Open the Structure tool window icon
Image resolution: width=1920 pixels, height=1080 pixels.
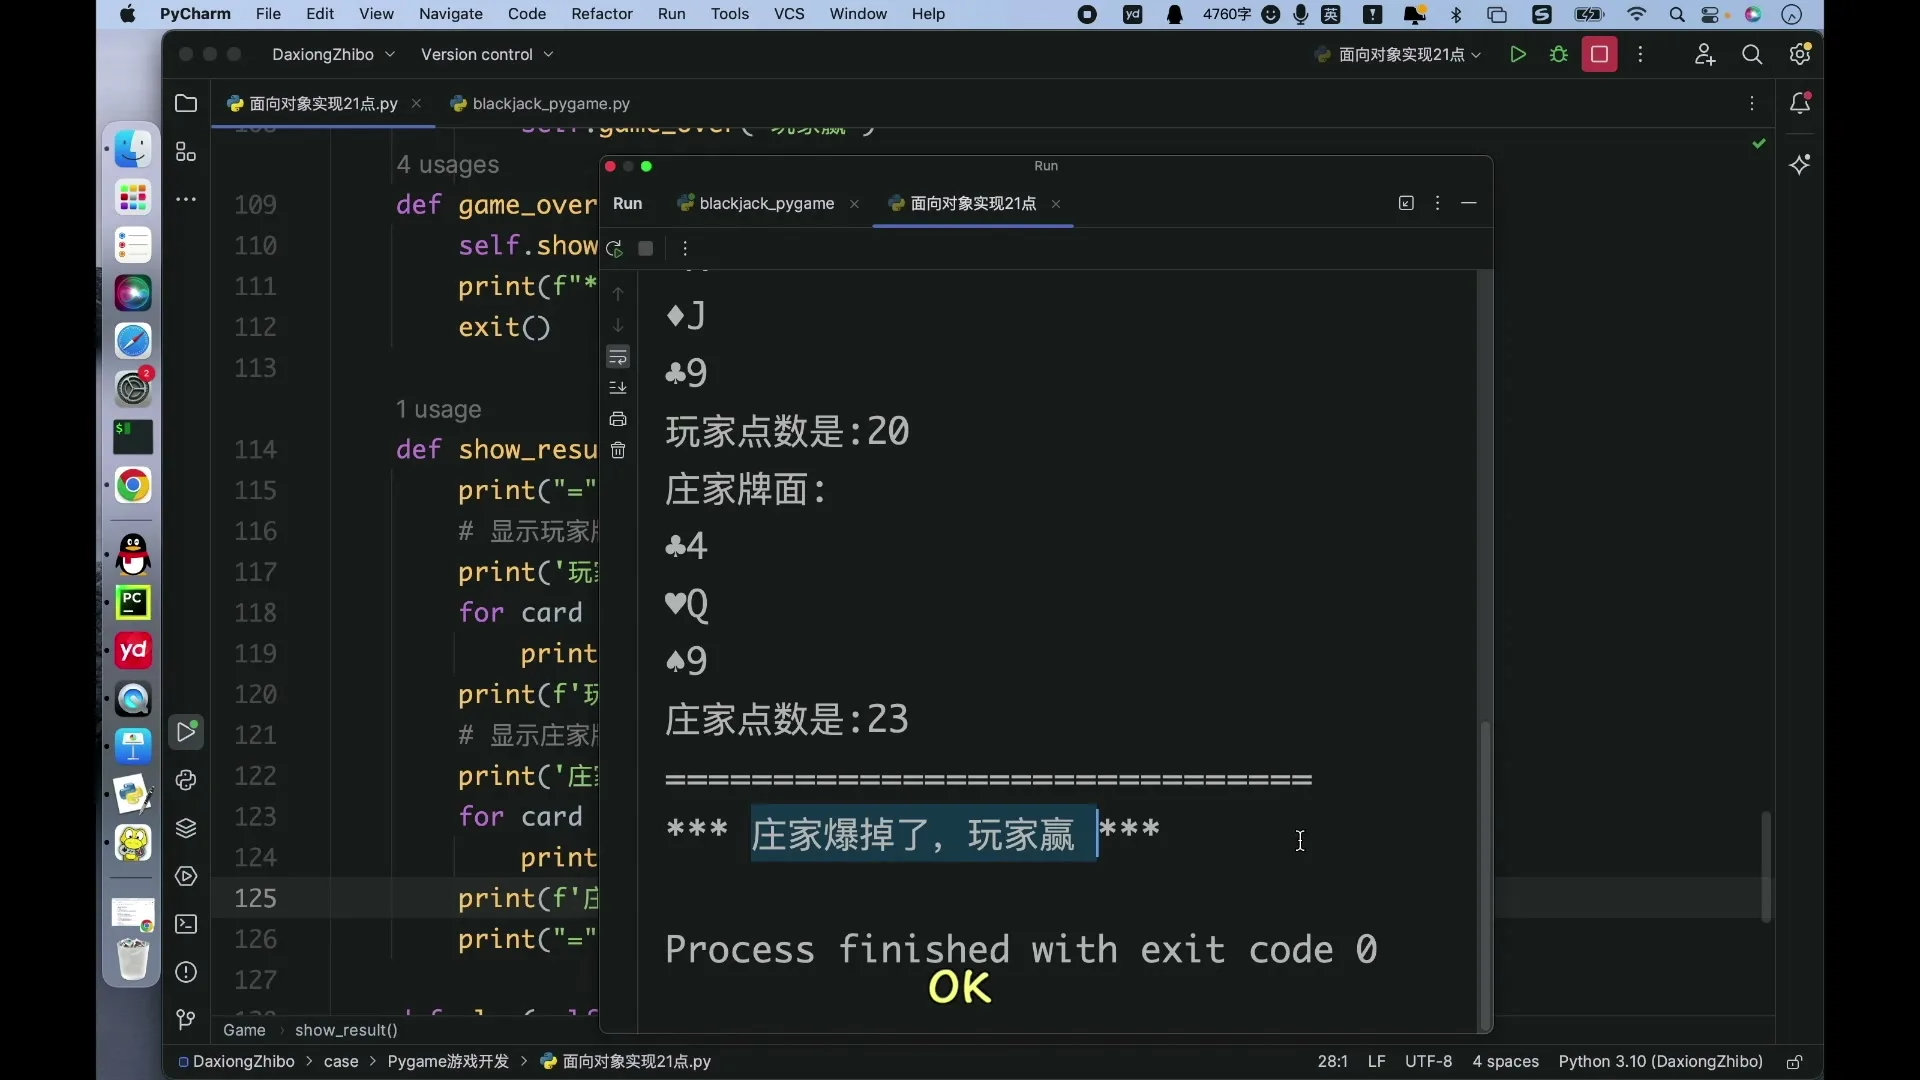click(x=186, y=152)
